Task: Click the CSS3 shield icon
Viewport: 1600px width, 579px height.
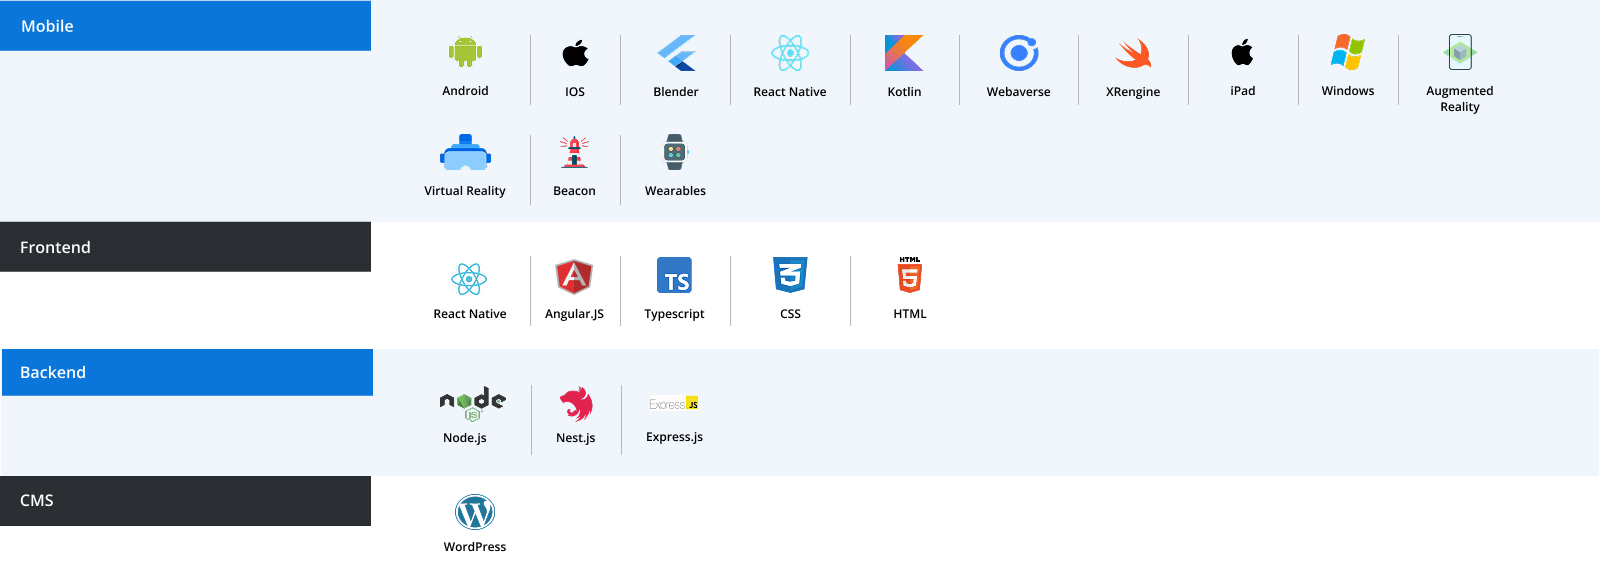Action: click(x=790, y=275)
